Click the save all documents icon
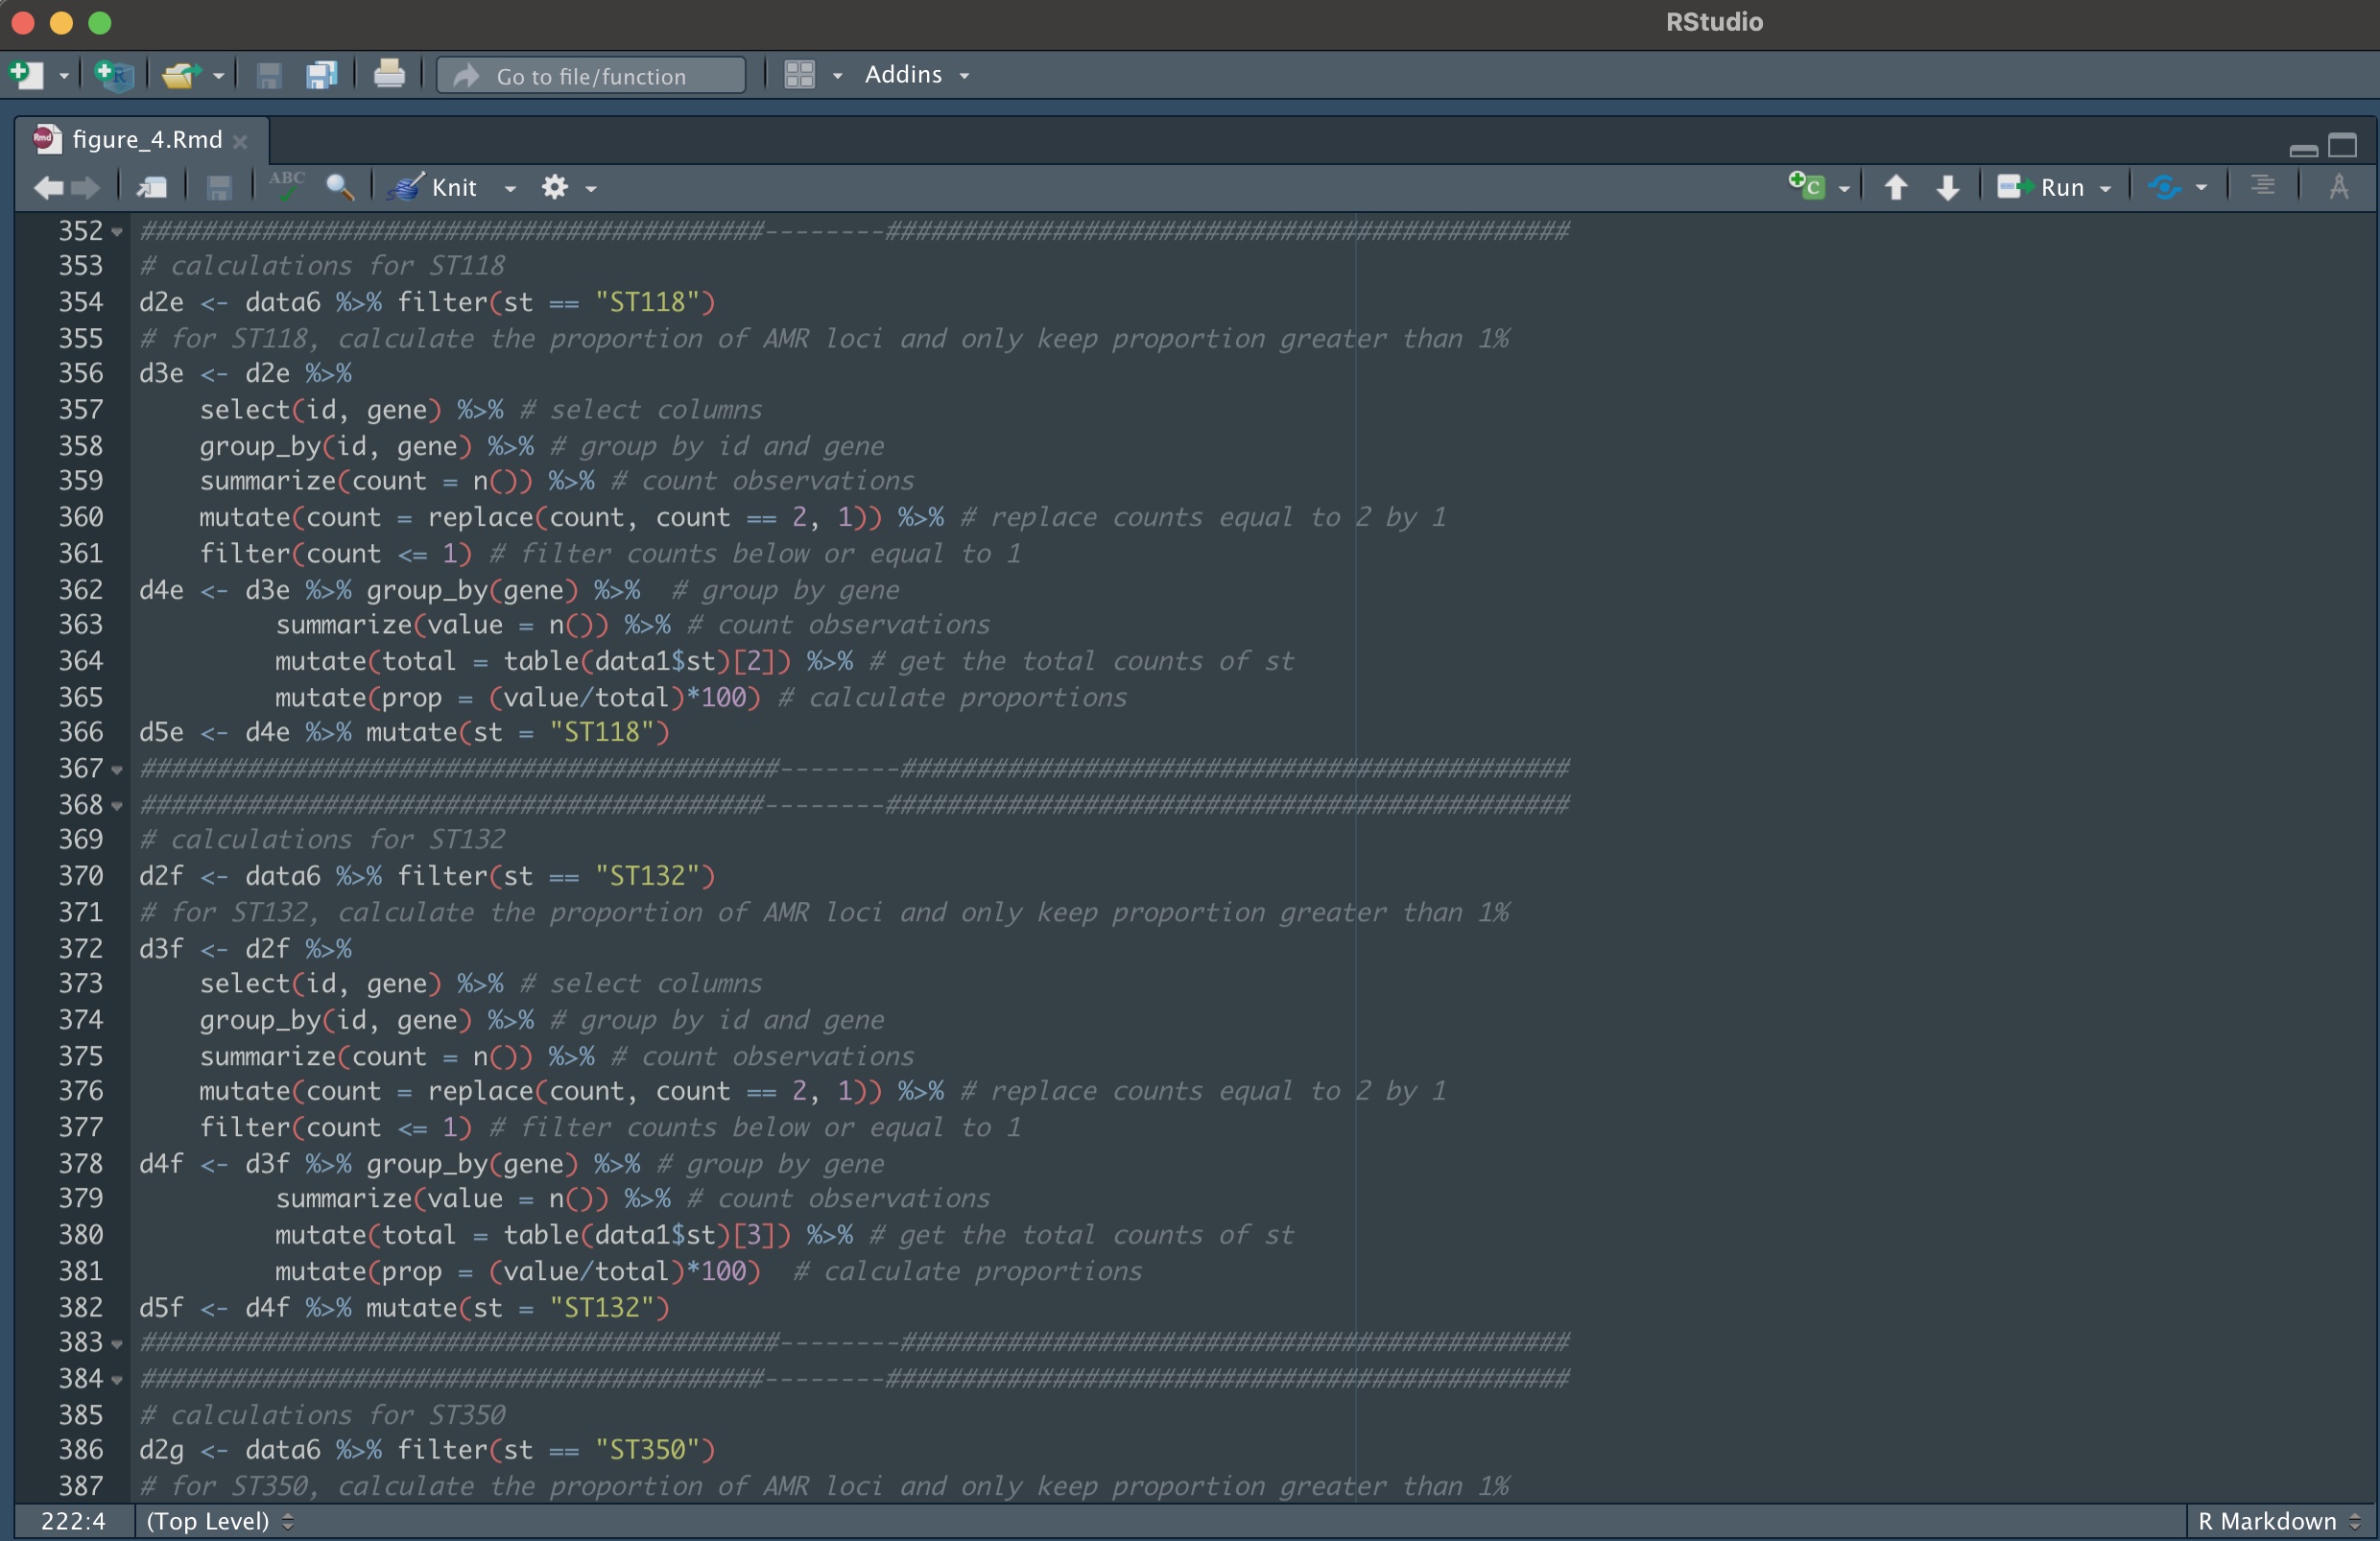2380x1541 pixels. [x=321, y=75]
